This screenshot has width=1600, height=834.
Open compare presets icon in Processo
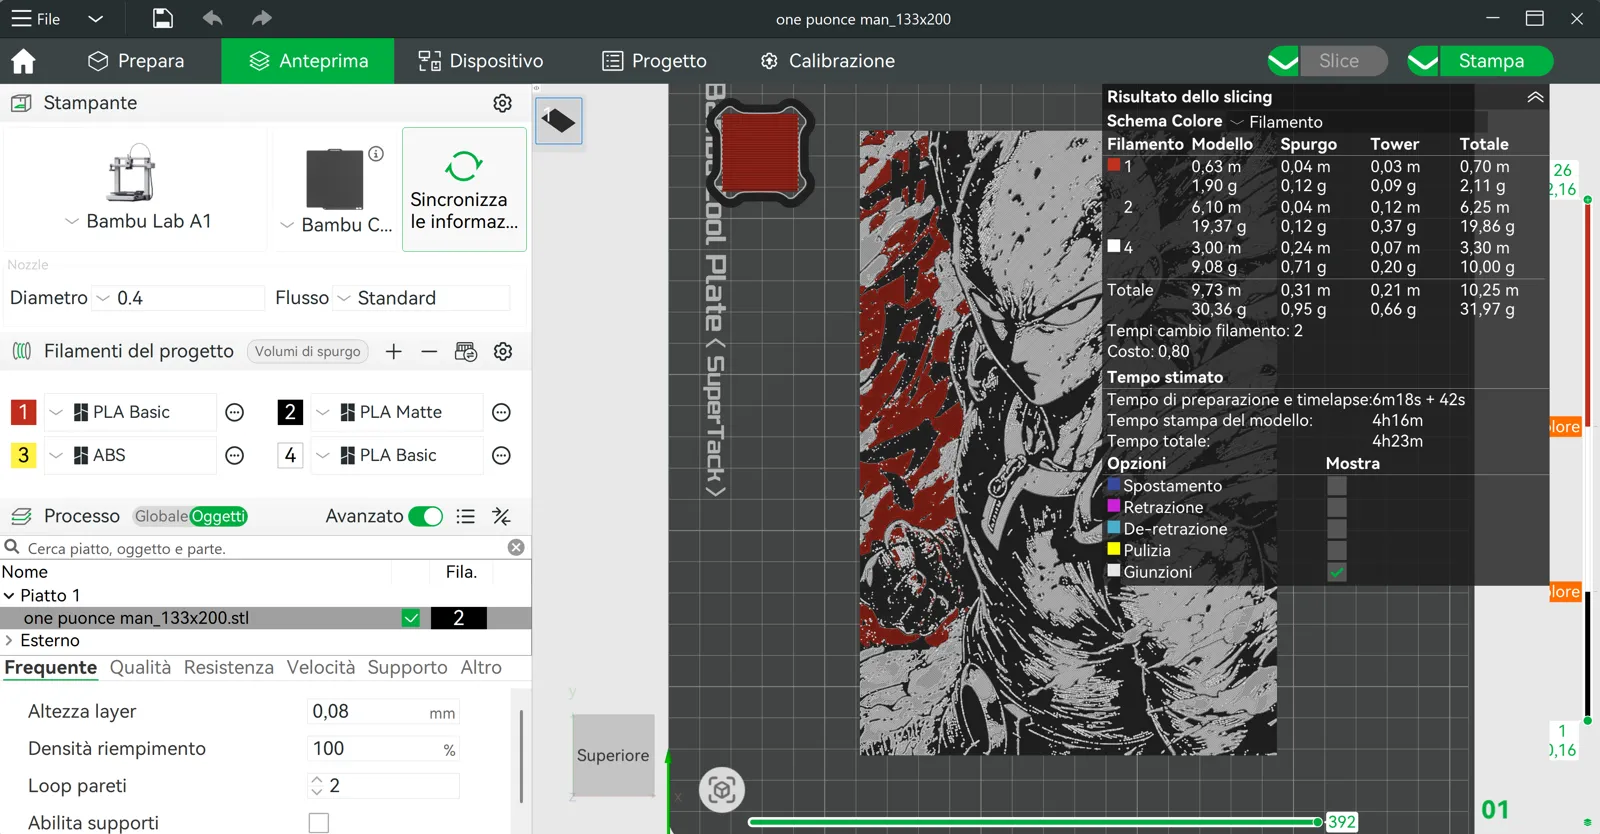click(x=502, y=516)
